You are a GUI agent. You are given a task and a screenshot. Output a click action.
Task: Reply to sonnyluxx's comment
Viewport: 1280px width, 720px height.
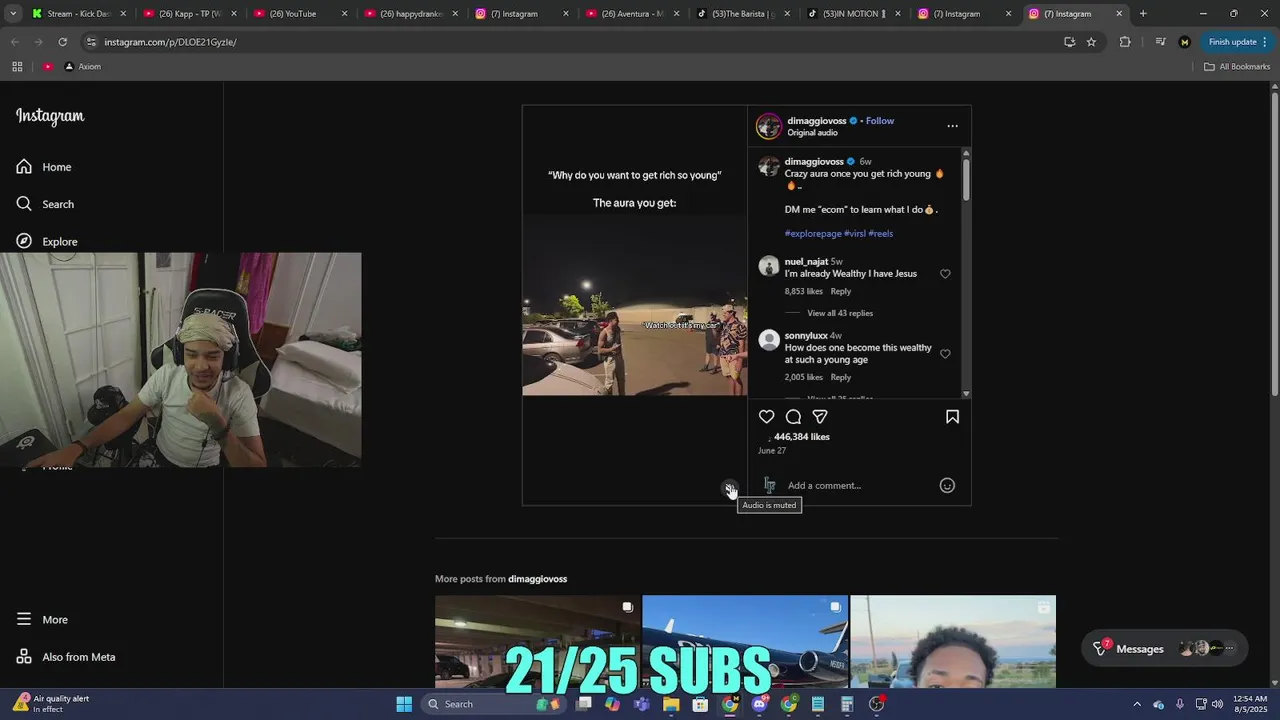click(841, 378)
